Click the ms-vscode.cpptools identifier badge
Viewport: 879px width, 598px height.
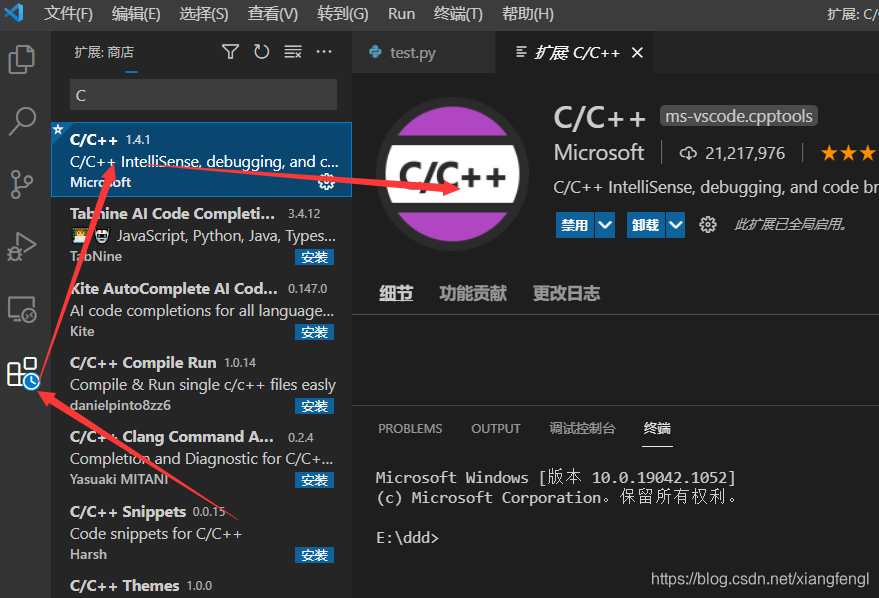[x=739, y=116]
